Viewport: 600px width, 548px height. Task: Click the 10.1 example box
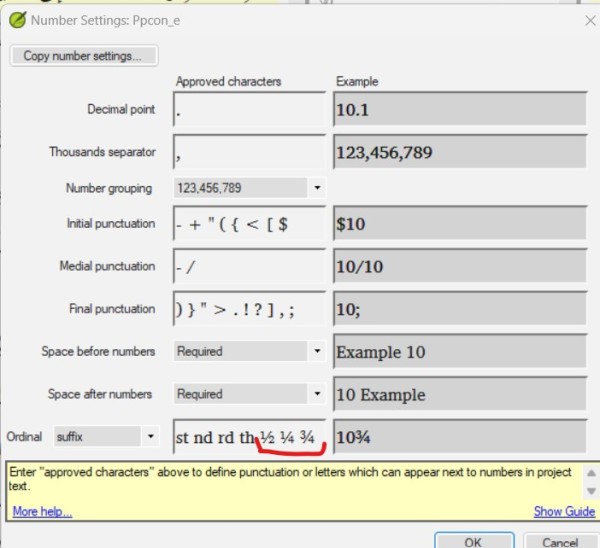click(460, 109)
